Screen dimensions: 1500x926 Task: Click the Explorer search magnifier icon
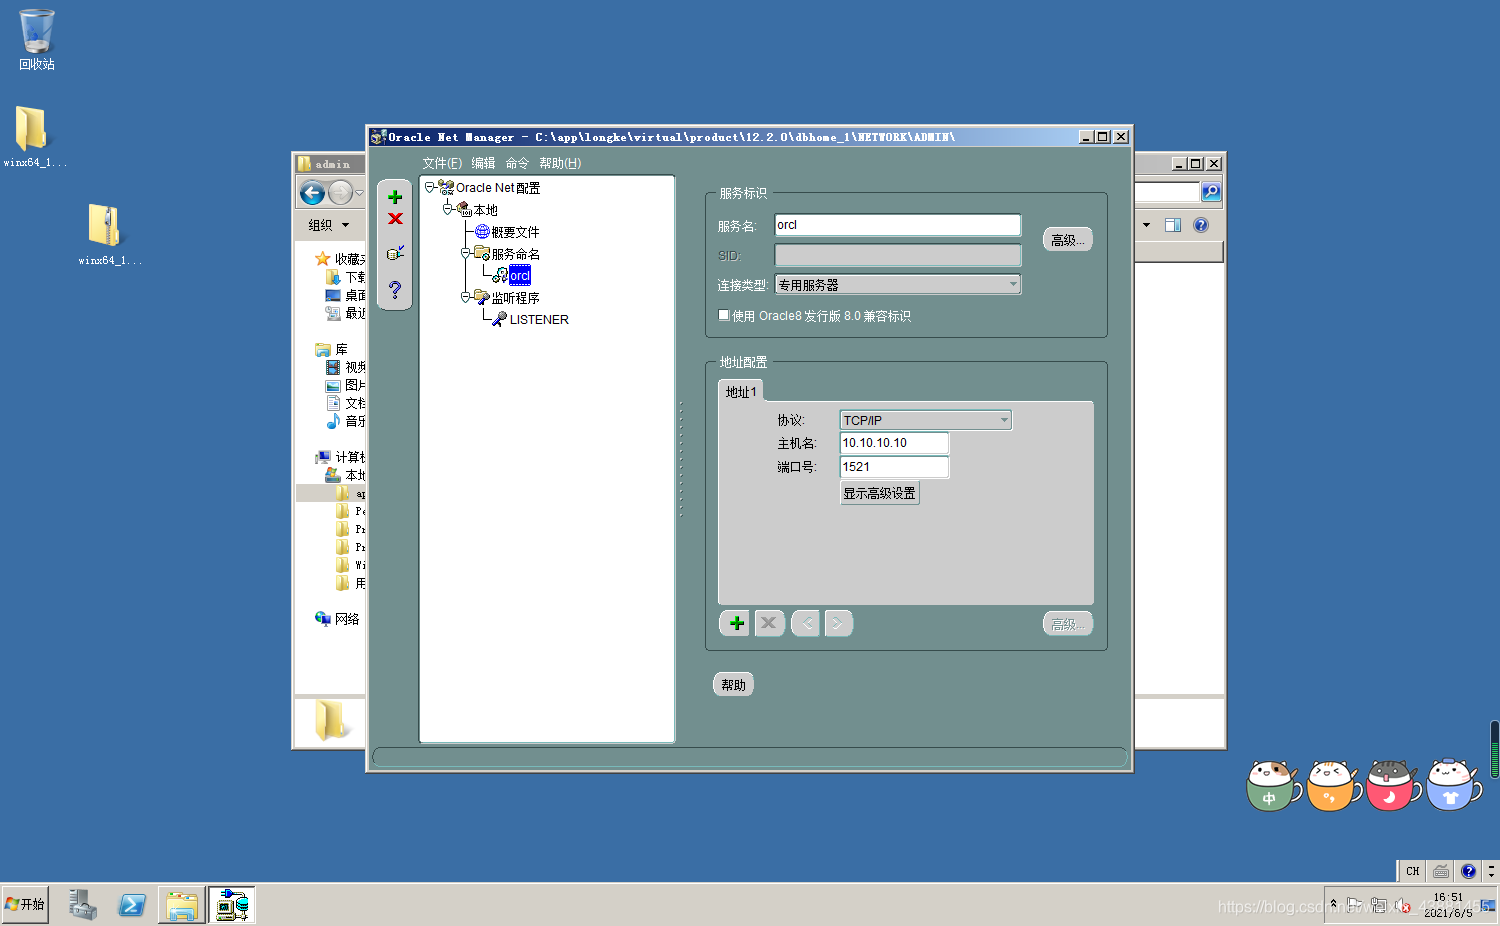1211,191
